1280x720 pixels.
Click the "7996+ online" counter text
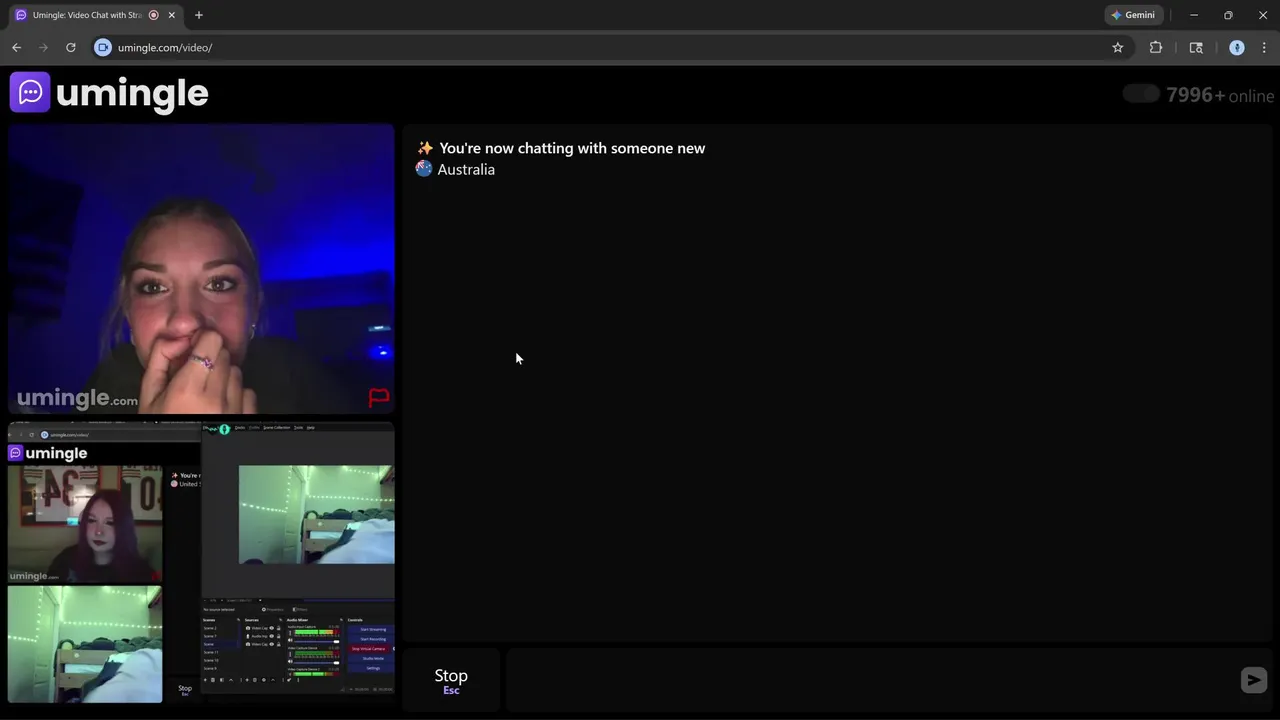click(x=1220, y=95)
